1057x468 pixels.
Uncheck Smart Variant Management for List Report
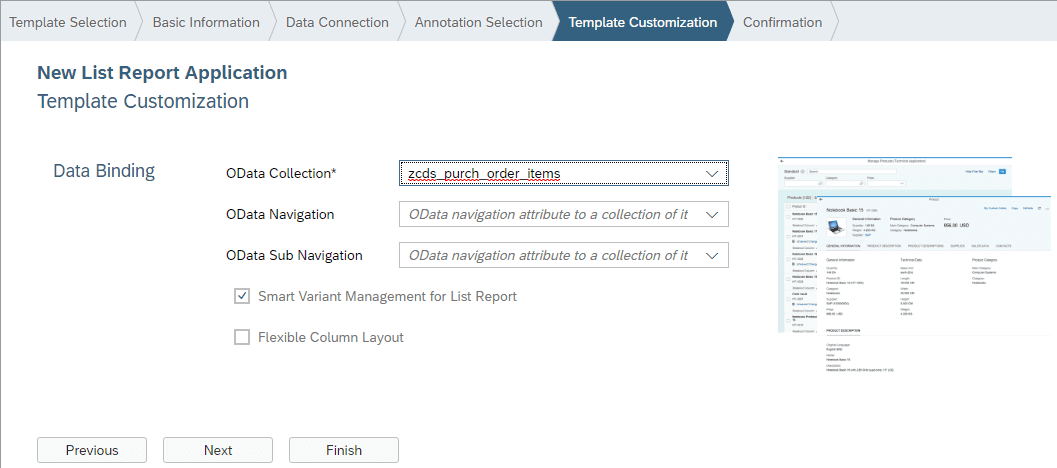[x=242, y=296]
